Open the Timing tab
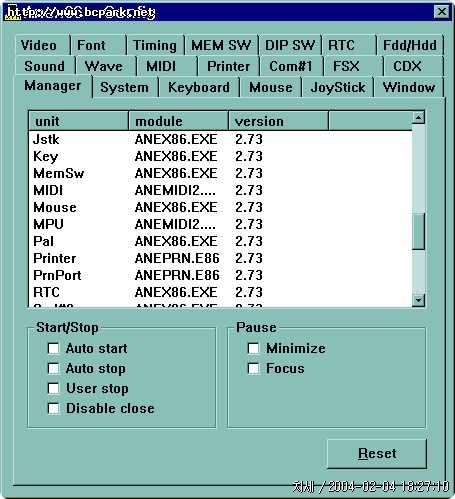 click(155, 45)
